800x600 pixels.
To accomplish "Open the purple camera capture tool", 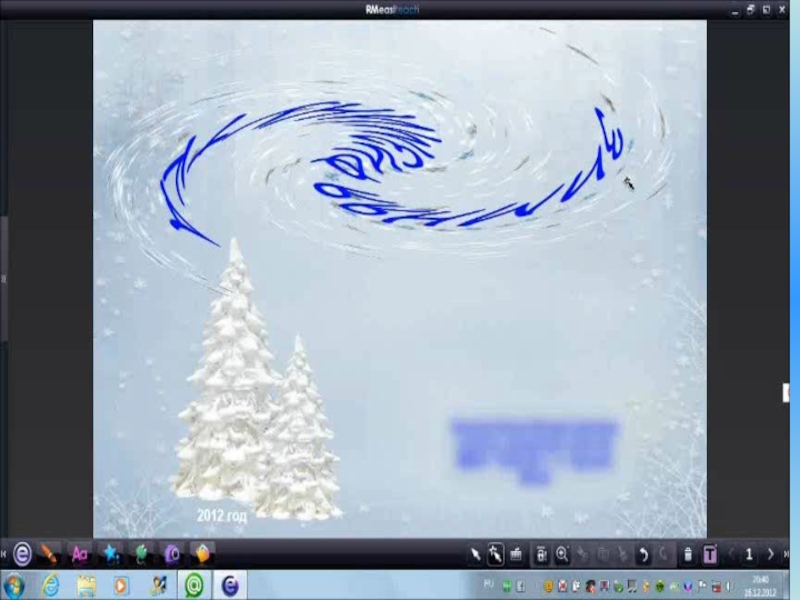I will 172,554.
